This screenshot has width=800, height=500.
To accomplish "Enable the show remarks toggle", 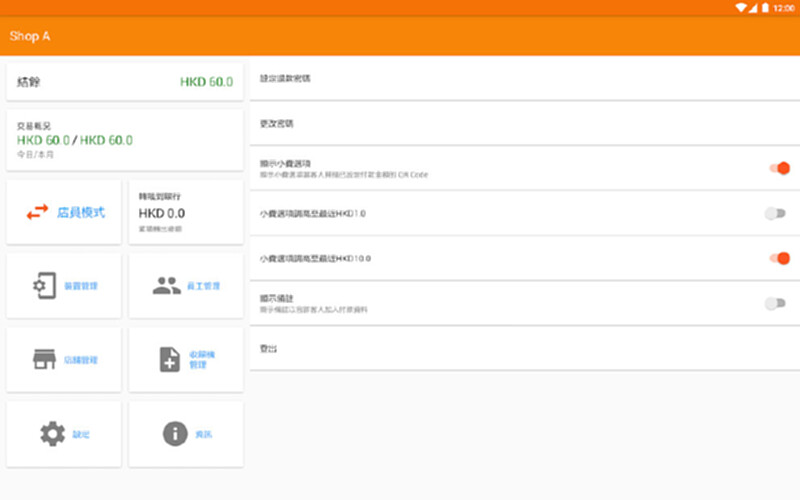I will pos(775,304).
